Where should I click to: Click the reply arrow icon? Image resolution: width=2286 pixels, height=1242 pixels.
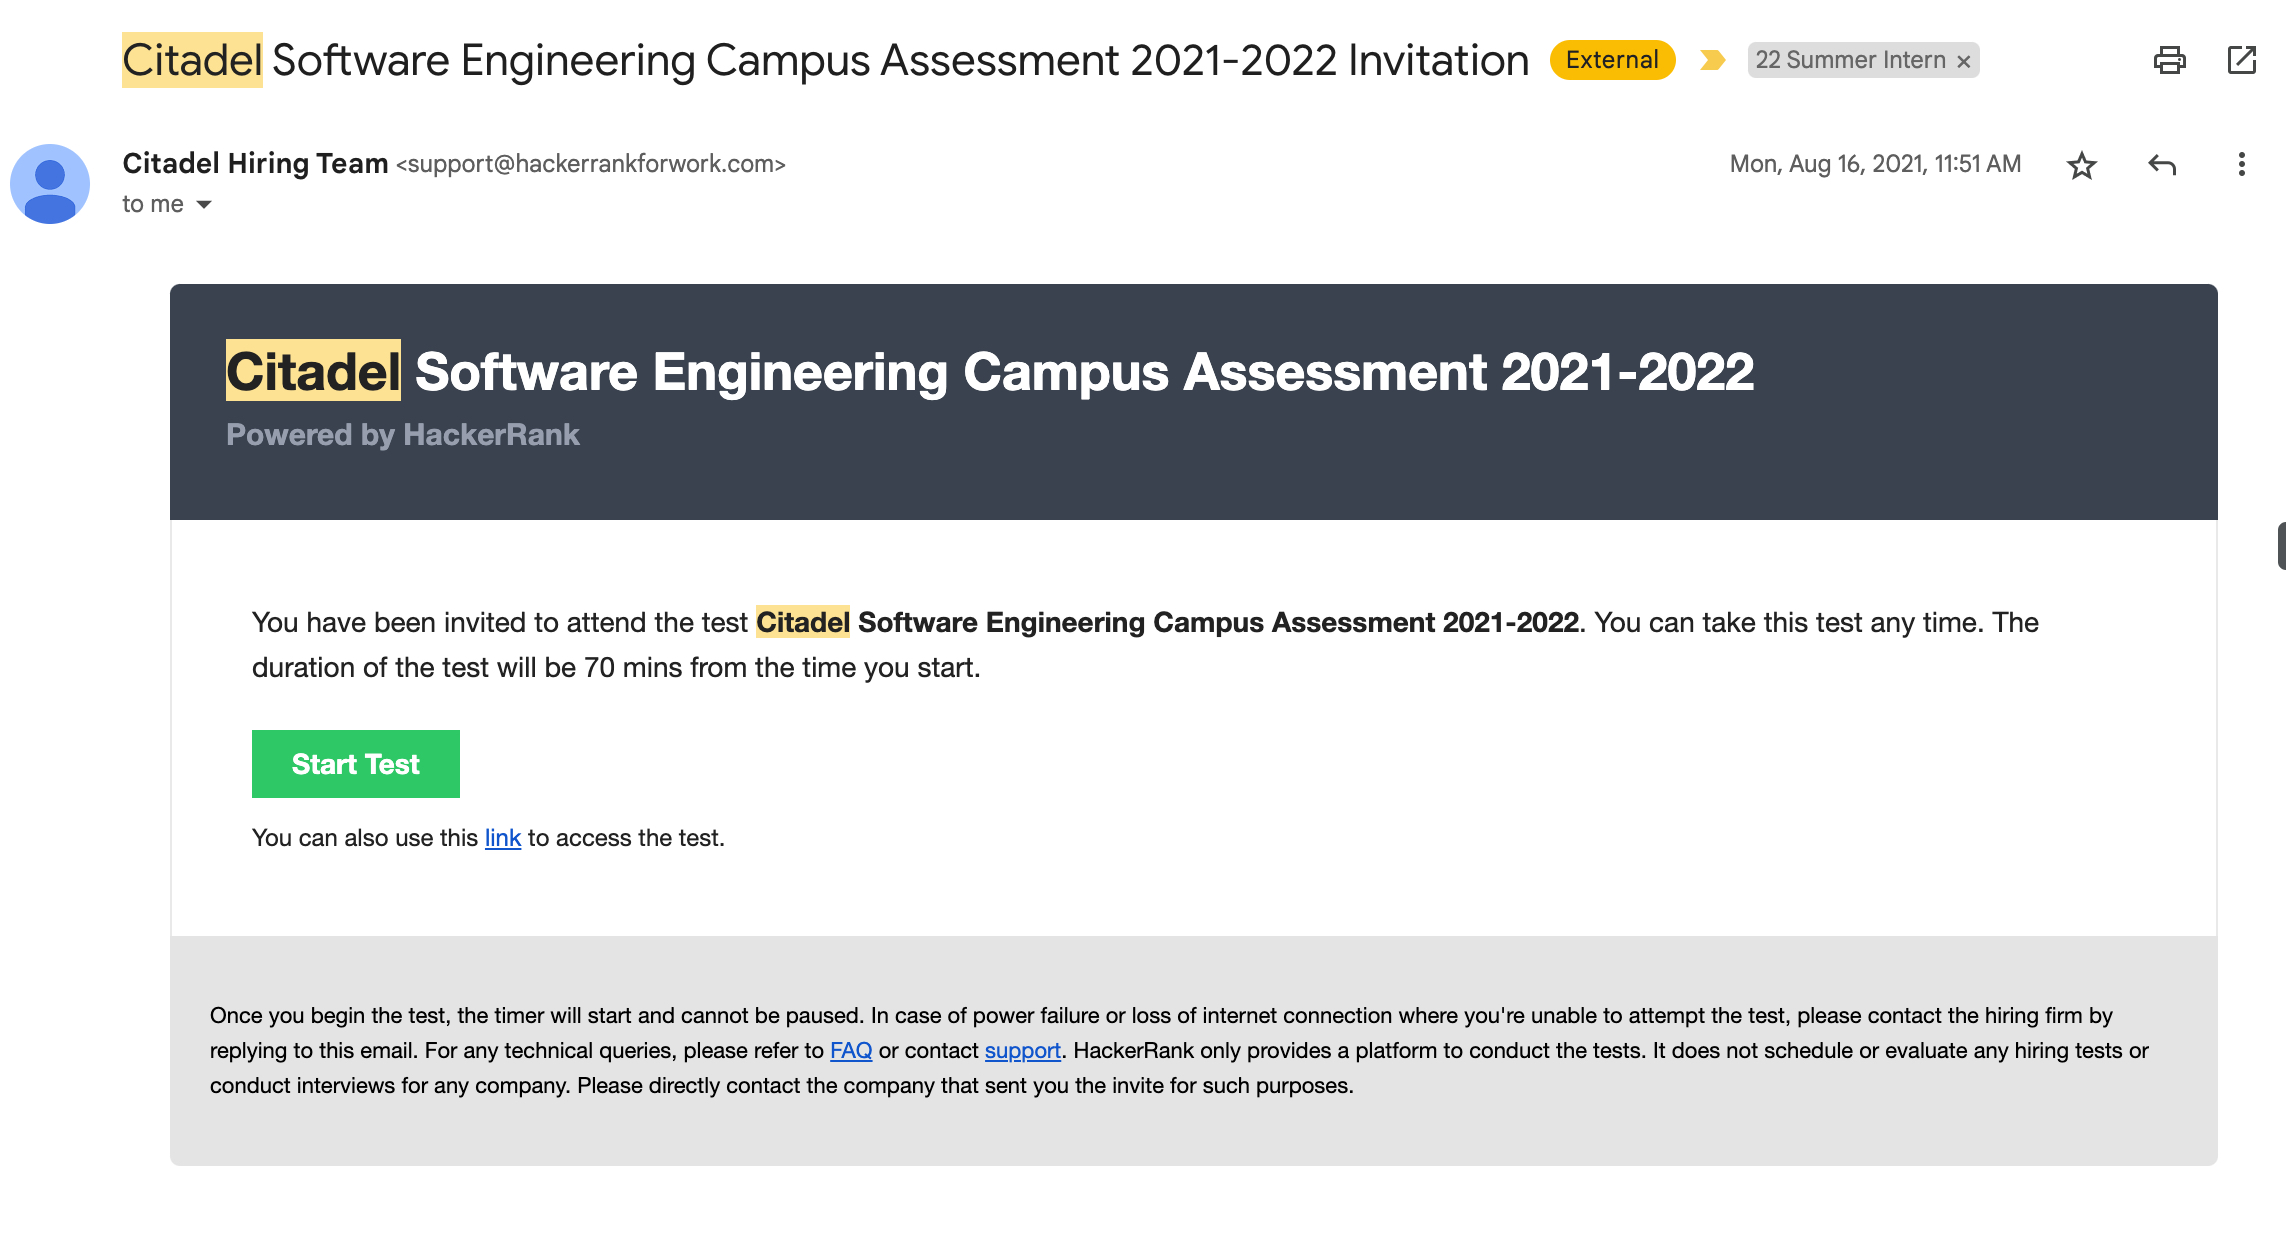pos(2162,165)
